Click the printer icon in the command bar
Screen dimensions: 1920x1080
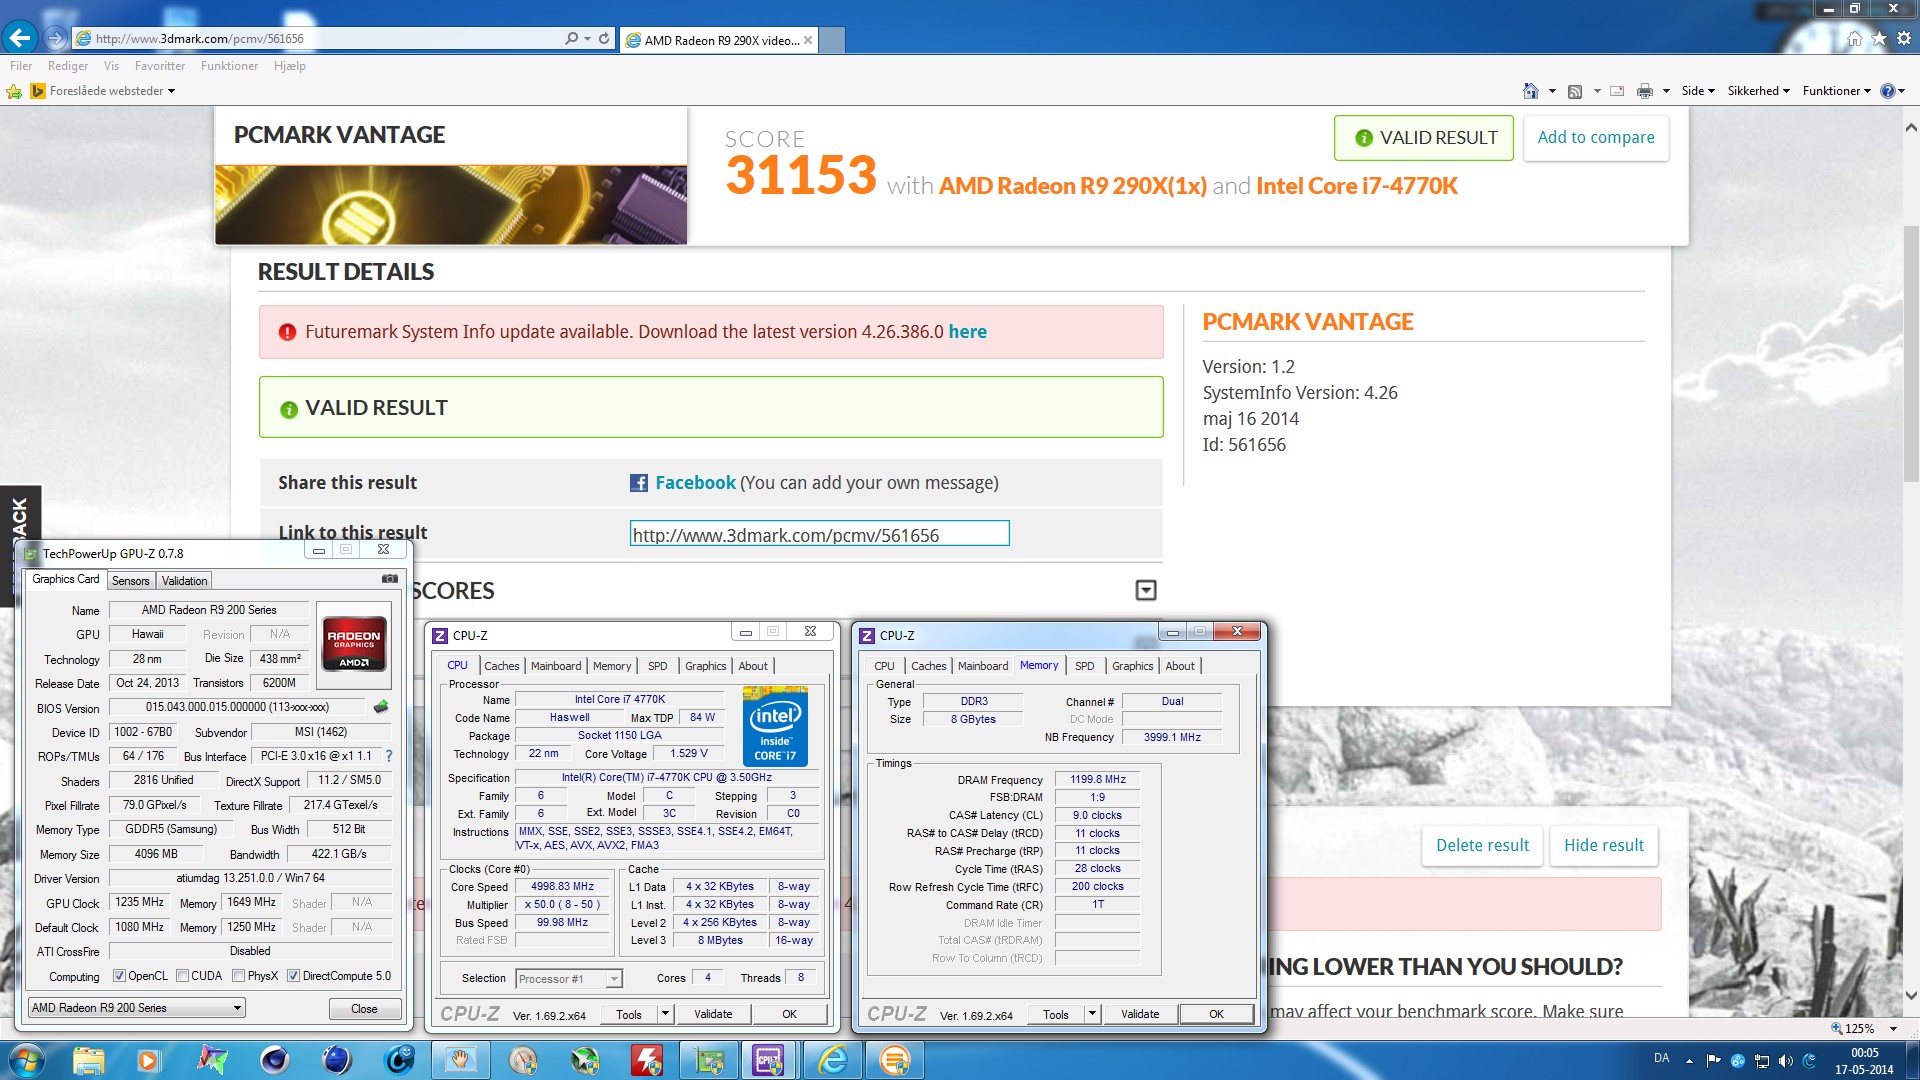click(x=1645, y=91)
